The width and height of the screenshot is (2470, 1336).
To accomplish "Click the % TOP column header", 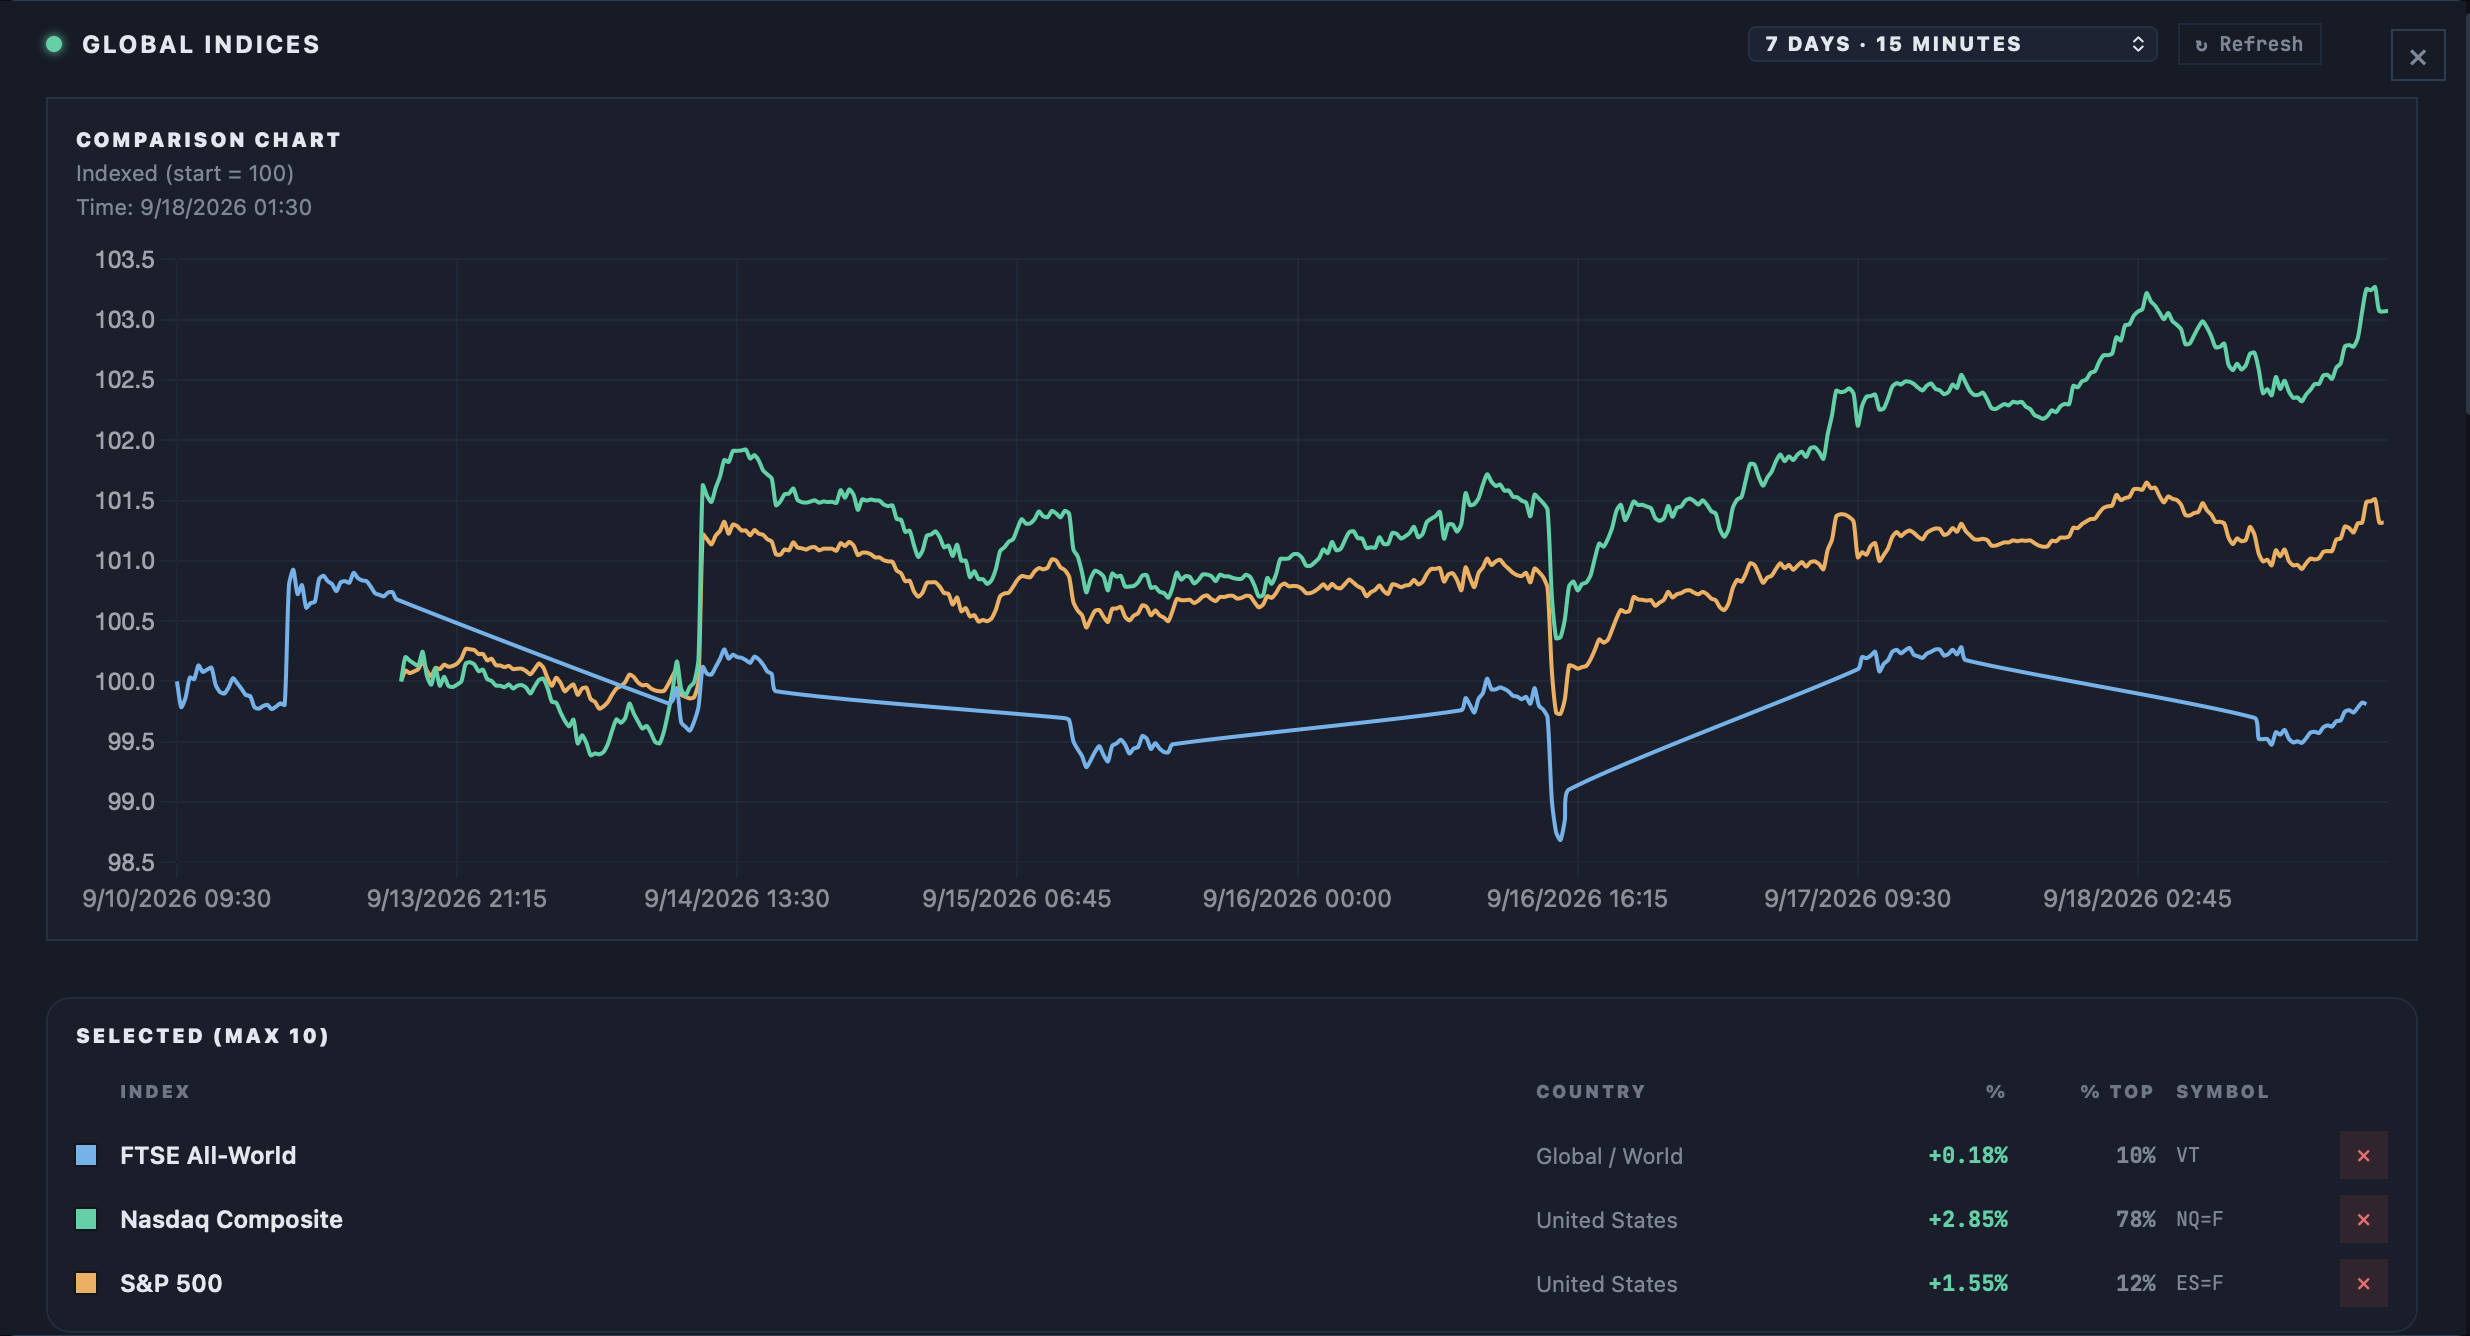I will (2117, 1092).
